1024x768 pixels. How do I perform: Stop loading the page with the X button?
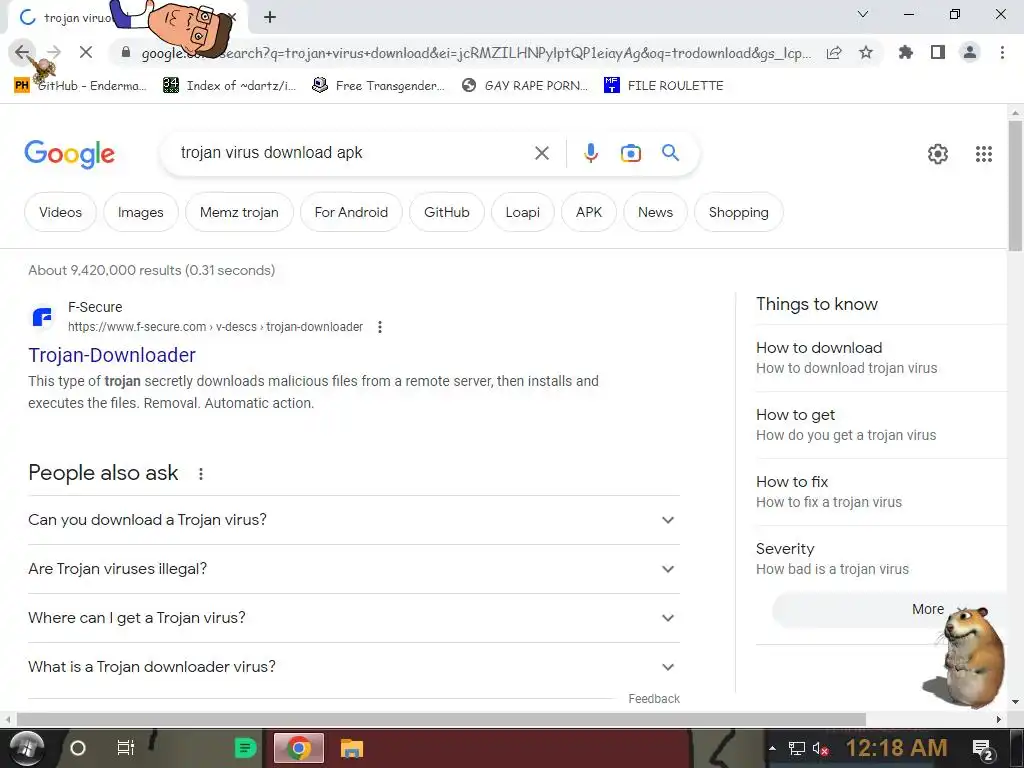pyautogui.click(x=86, y=52)
